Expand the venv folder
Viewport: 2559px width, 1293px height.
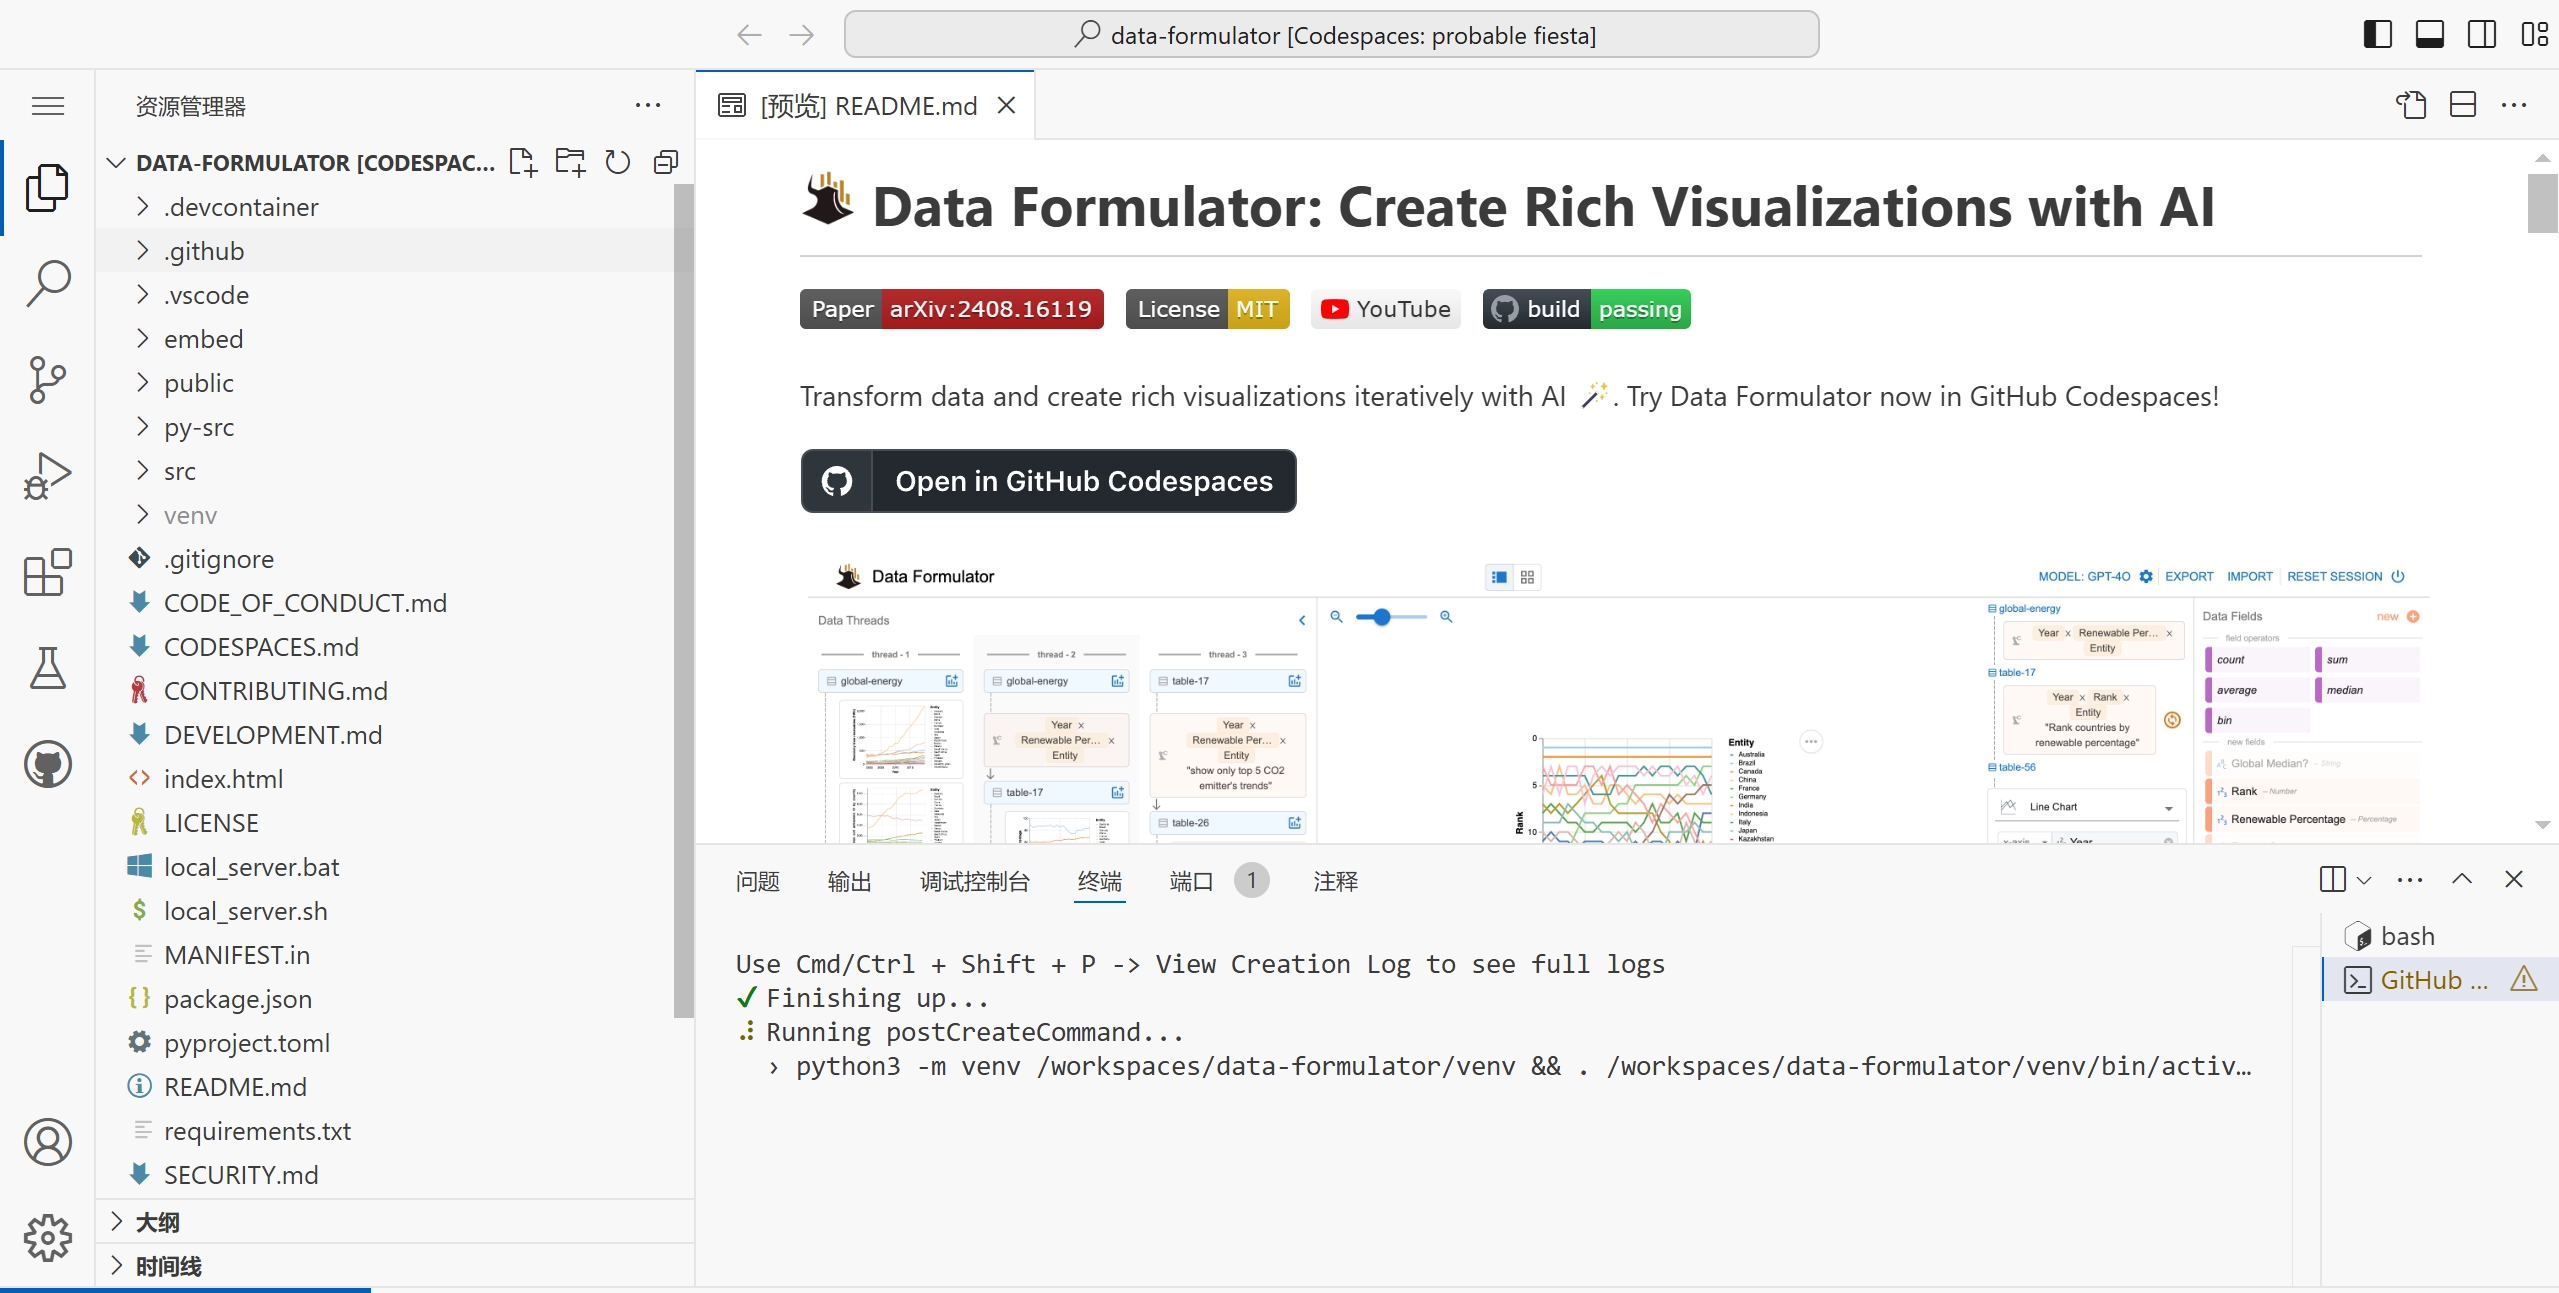pos(395,515)
